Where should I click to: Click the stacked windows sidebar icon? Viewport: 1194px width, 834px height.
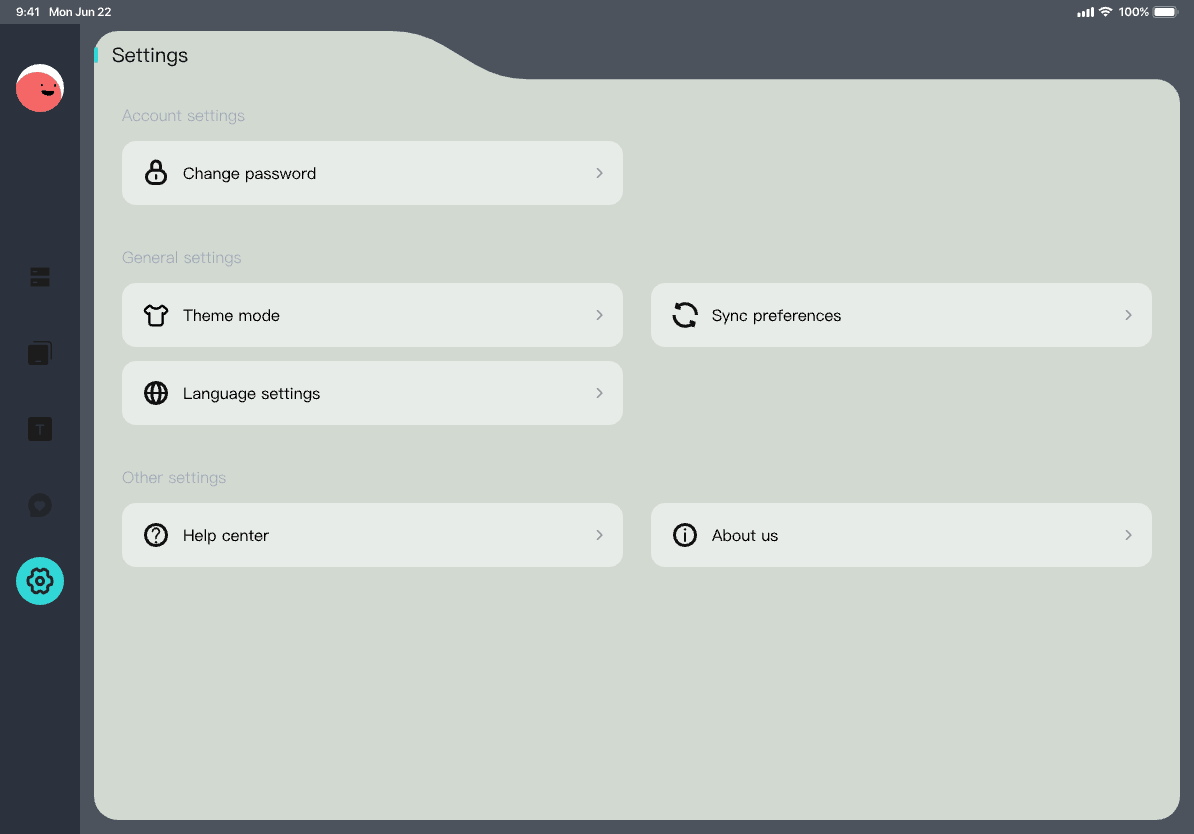click(40, 353)
